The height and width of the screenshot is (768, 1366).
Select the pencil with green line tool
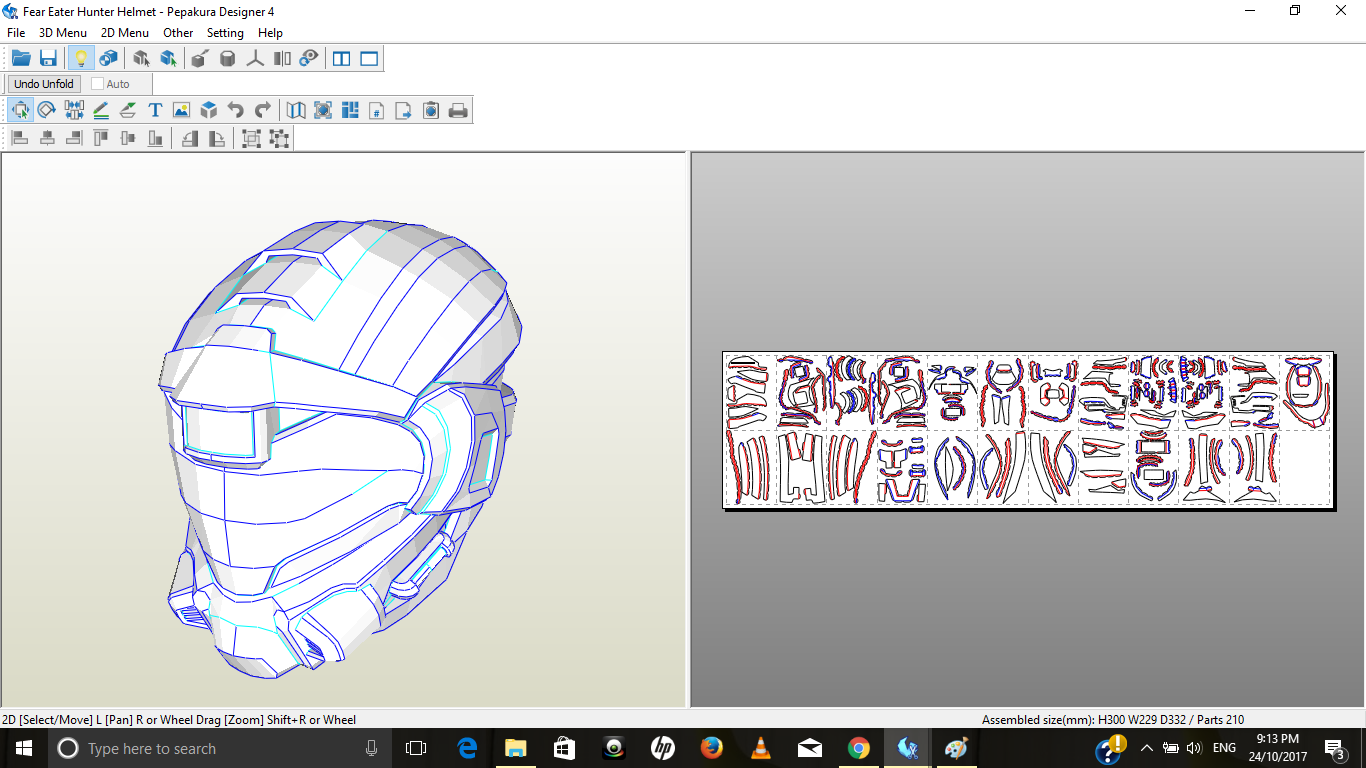(x=101, y=110)
